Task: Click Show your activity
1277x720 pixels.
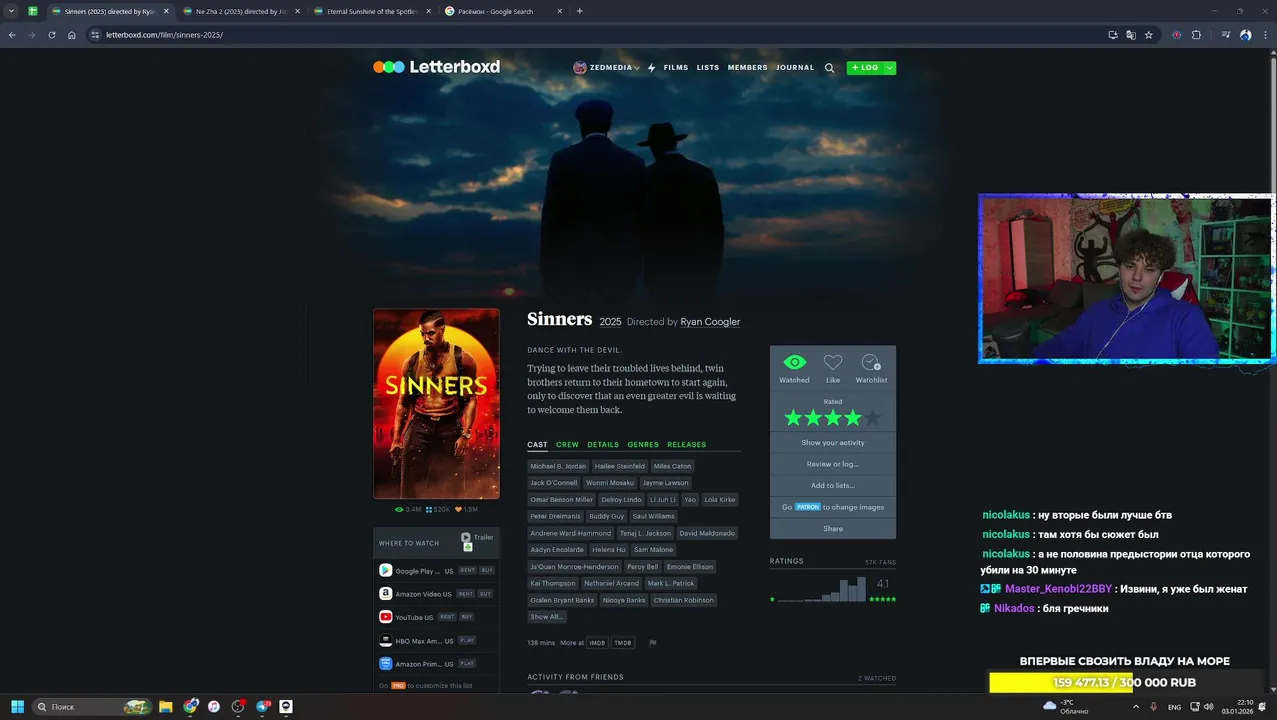Action: coord(833,443)
